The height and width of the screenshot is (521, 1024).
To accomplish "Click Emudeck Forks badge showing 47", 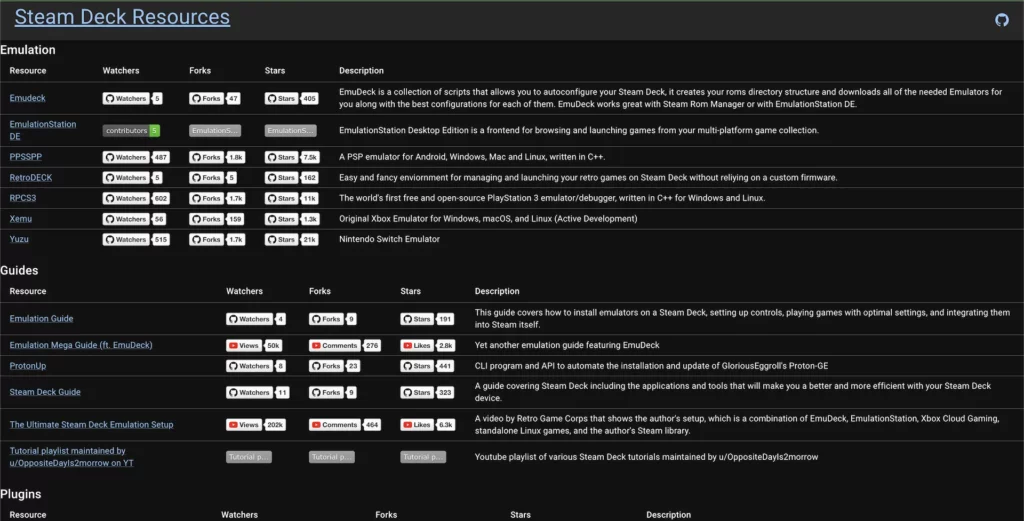I will point(214,99).
